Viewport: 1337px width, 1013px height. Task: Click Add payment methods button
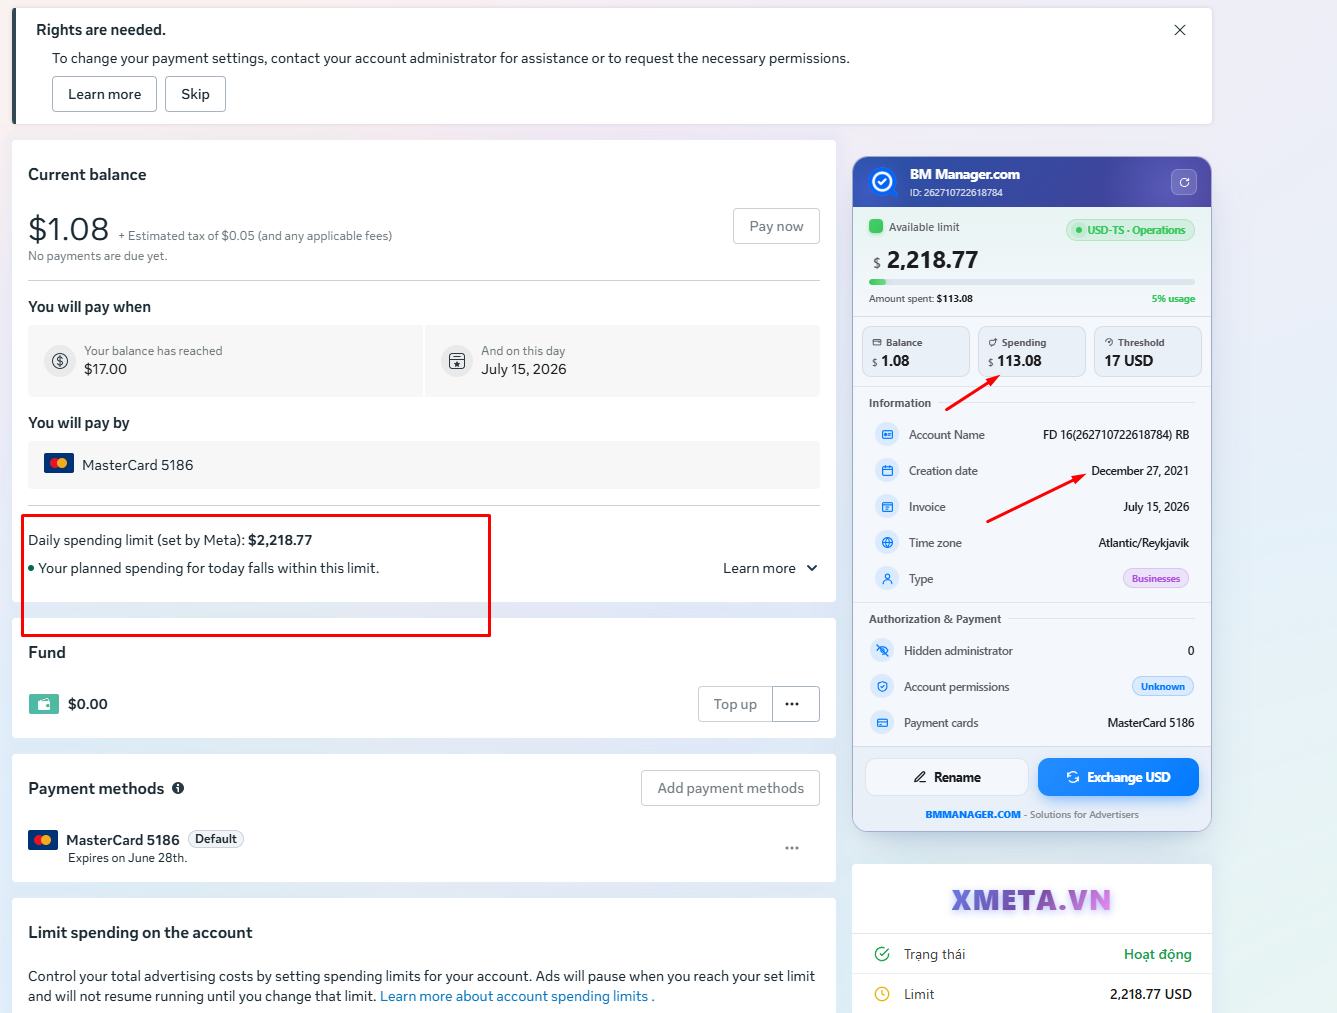pos(730,788)
